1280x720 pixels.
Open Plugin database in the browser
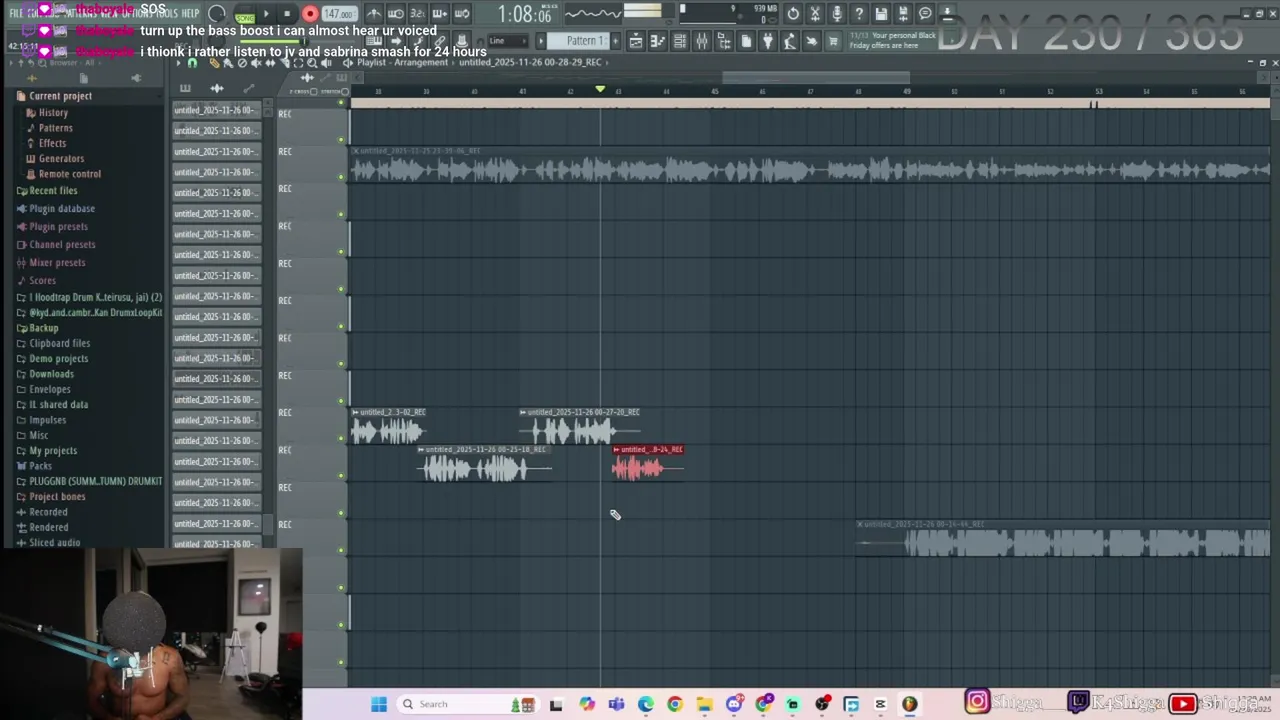click(62, 209)
